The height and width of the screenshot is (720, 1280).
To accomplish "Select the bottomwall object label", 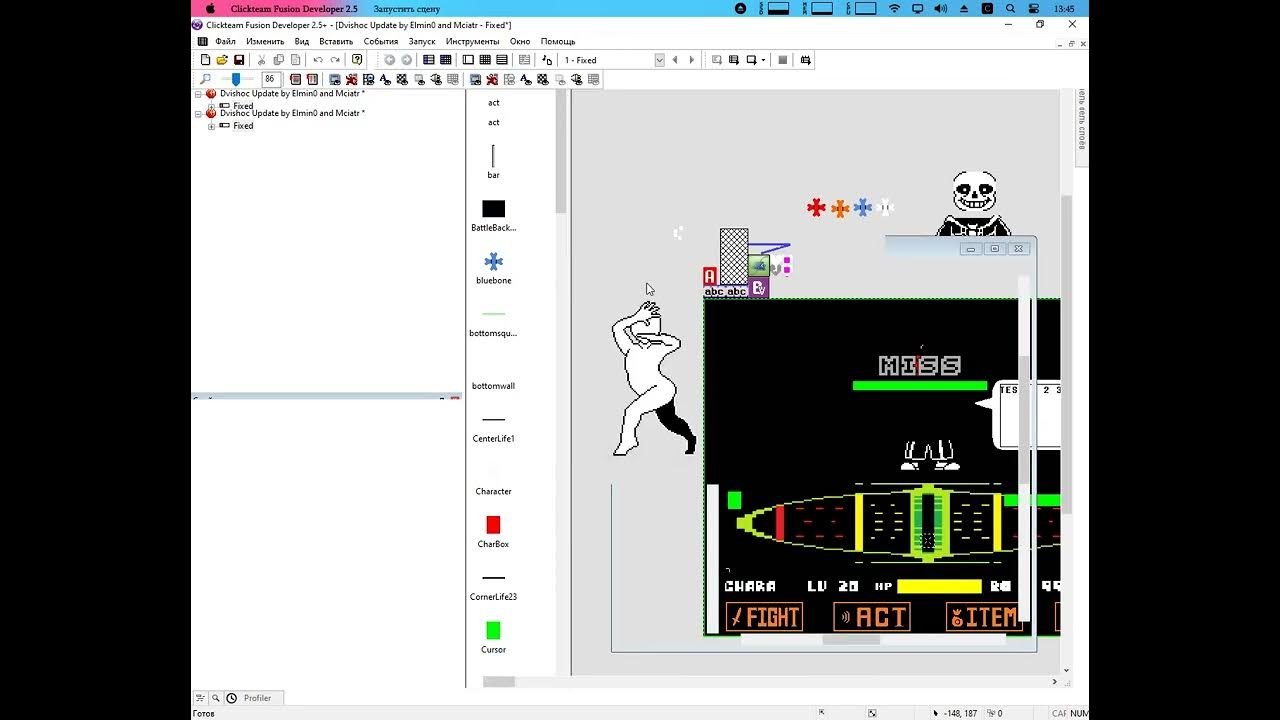I will pyautogui.click(x=493, y=386).
